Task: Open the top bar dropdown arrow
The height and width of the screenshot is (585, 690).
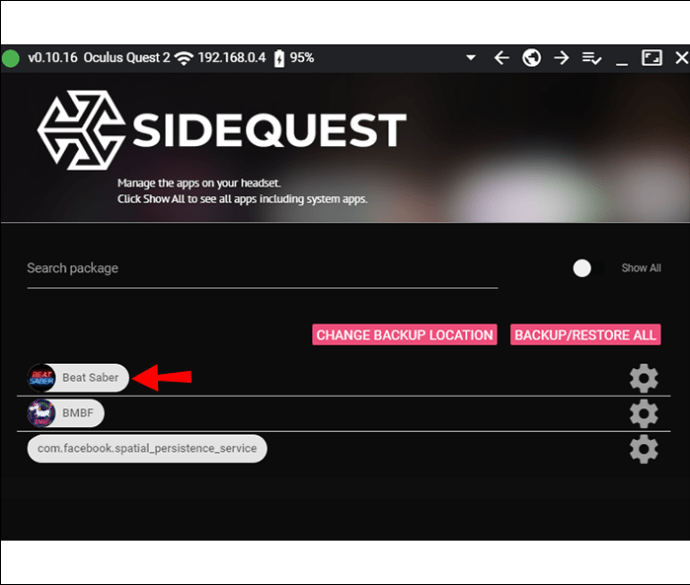Action: [x=471, y=58]
